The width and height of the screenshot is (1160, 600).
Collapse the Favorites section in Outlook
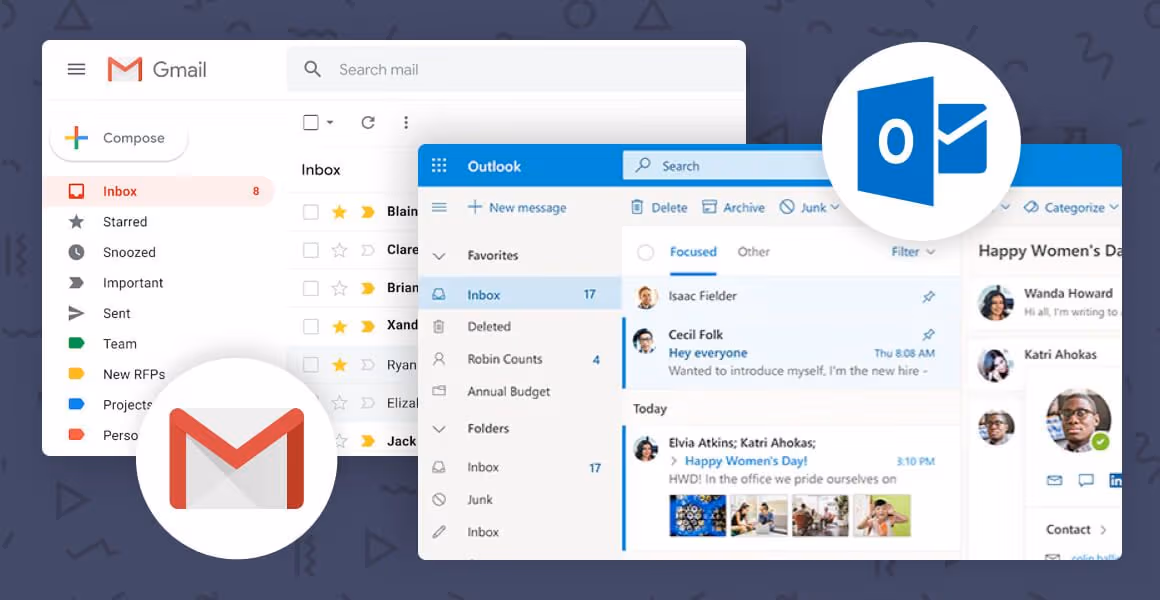tap(438, 255)
